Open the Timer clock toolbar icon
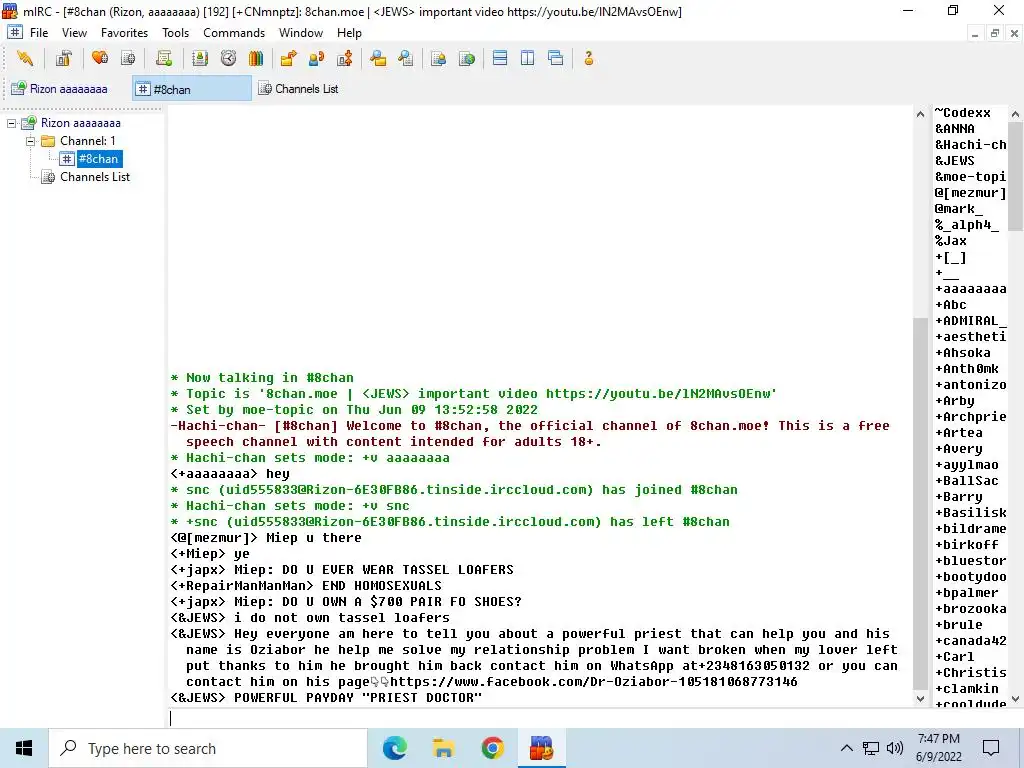This screenshot has width=1024, height=768. [x=228, y=59]
